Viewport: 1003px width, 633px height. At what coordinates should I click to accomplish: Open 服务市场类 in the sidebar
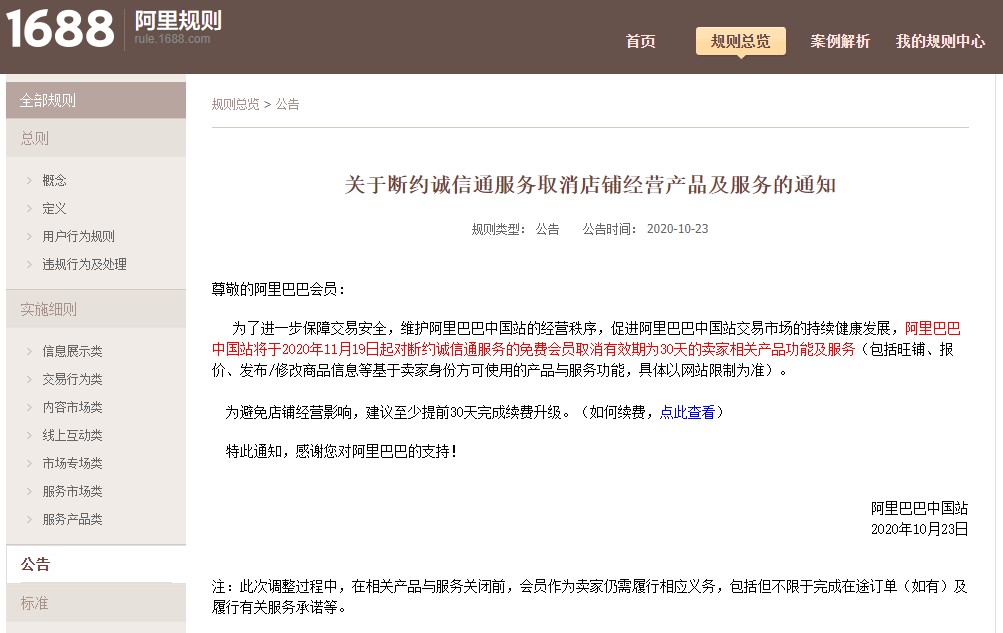[x=72, y=491]
